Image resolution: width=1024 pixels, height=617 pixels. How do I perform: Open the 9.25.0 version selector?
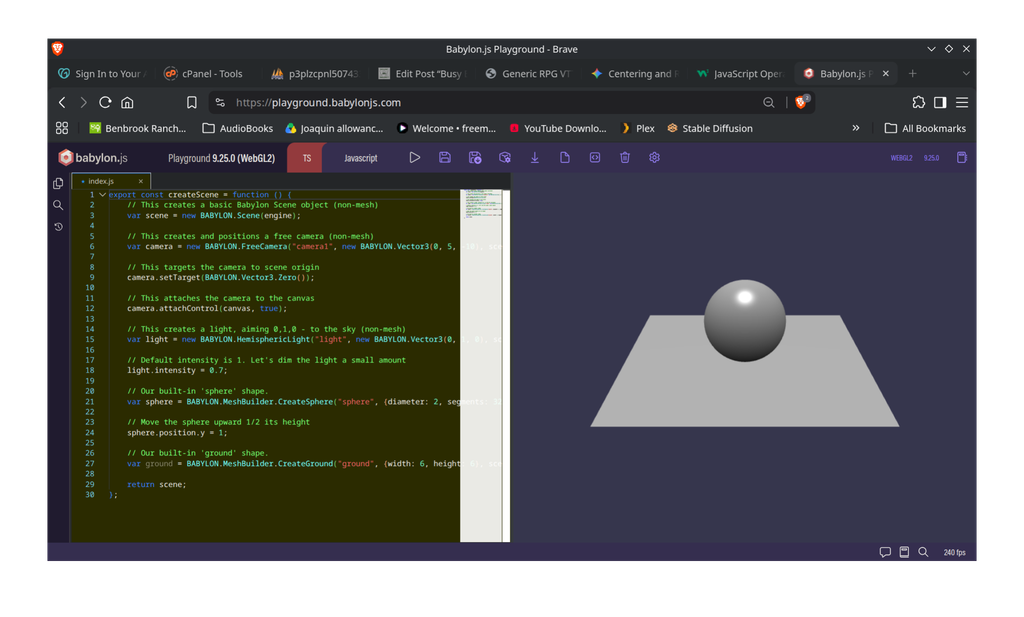(x=931, y=158)
